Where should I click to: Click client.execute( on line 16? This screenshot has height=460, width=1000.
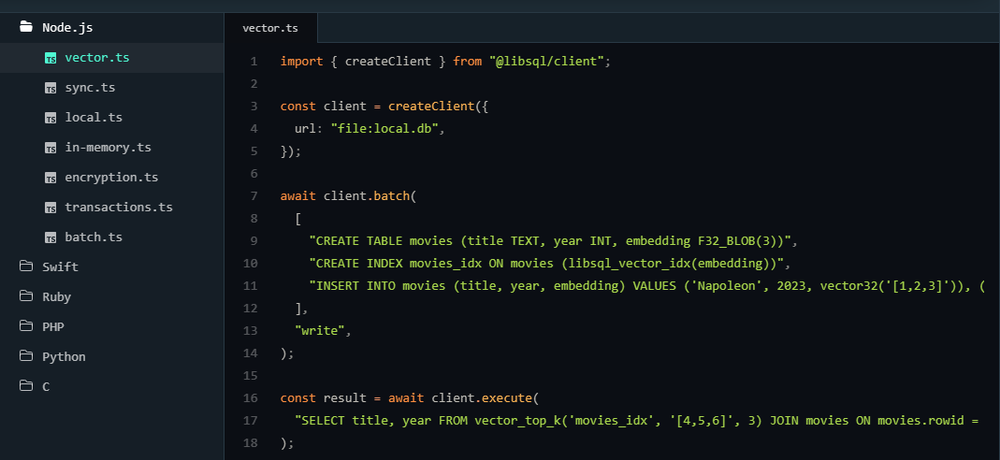pyautogui.click(x=485, y=398)
